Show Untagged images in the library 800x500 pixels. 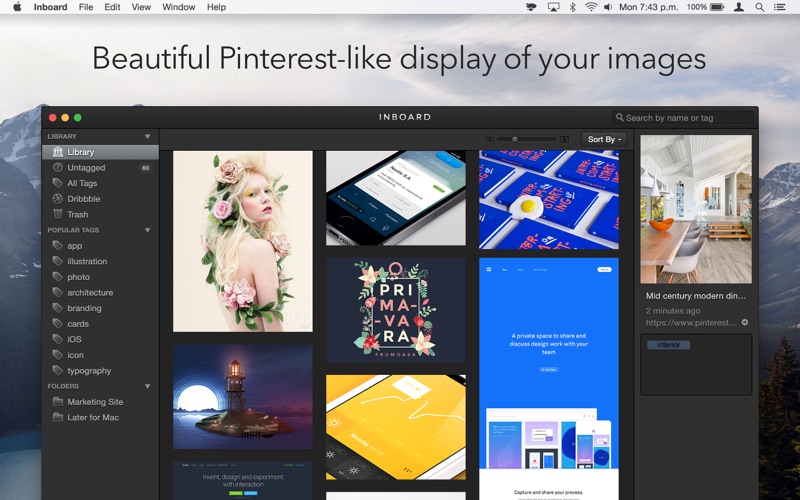point(86,168)
